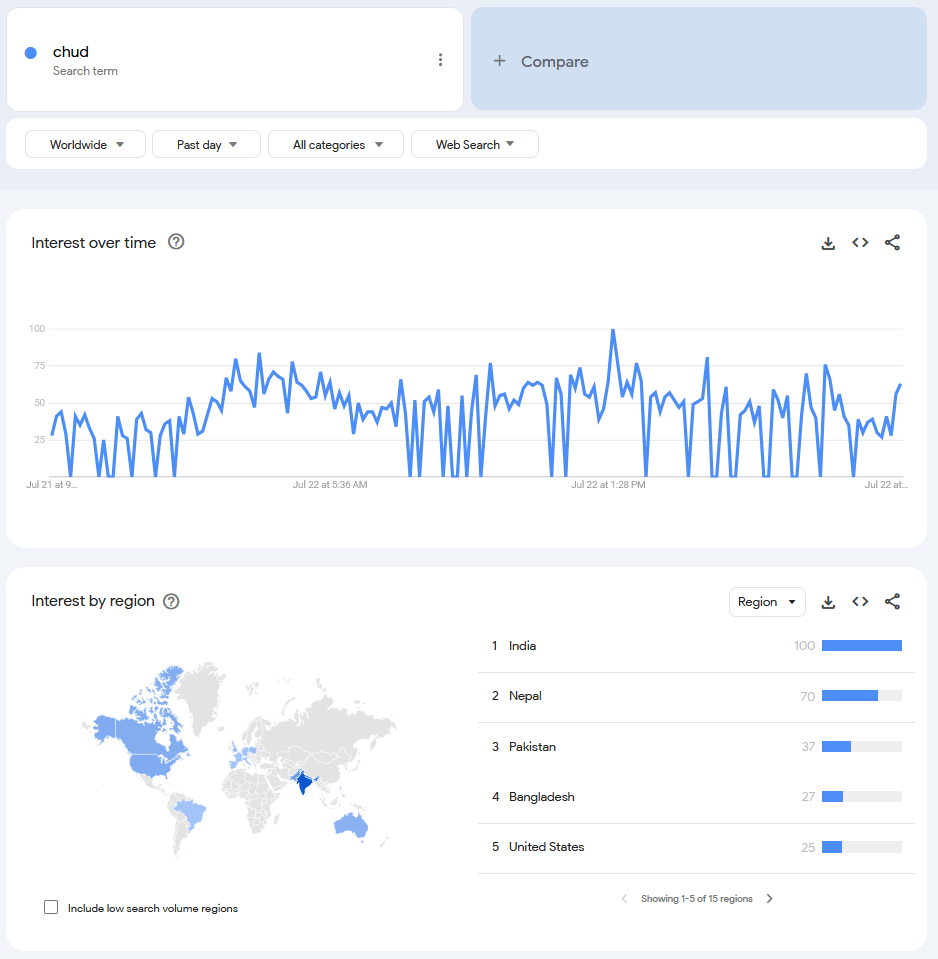938x959 pixels.
Task: Click Australia on the world map
Action: point(351,824)
